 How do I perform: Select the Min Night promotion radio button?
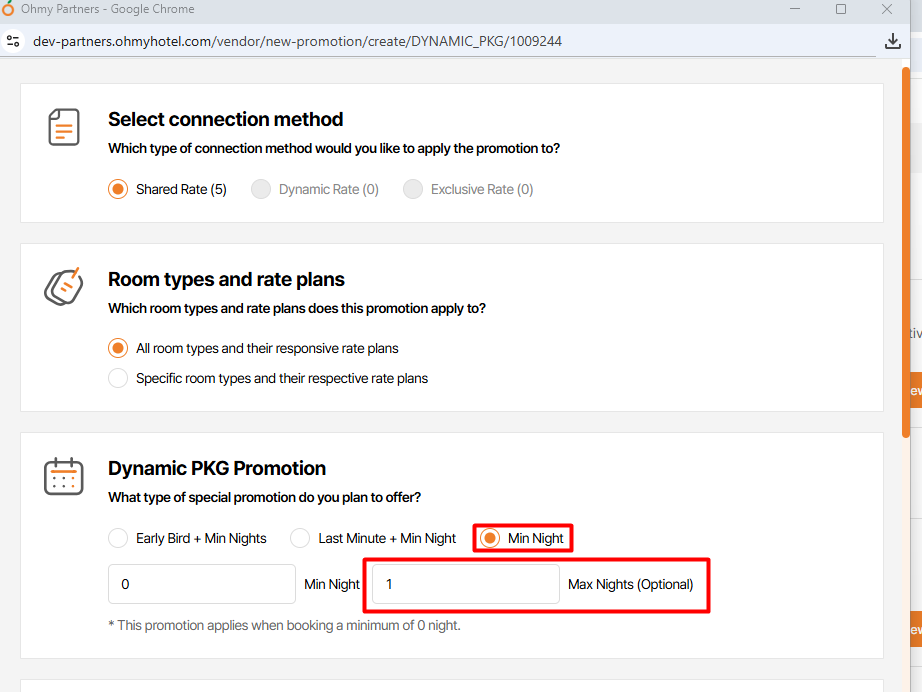(490, 538)
